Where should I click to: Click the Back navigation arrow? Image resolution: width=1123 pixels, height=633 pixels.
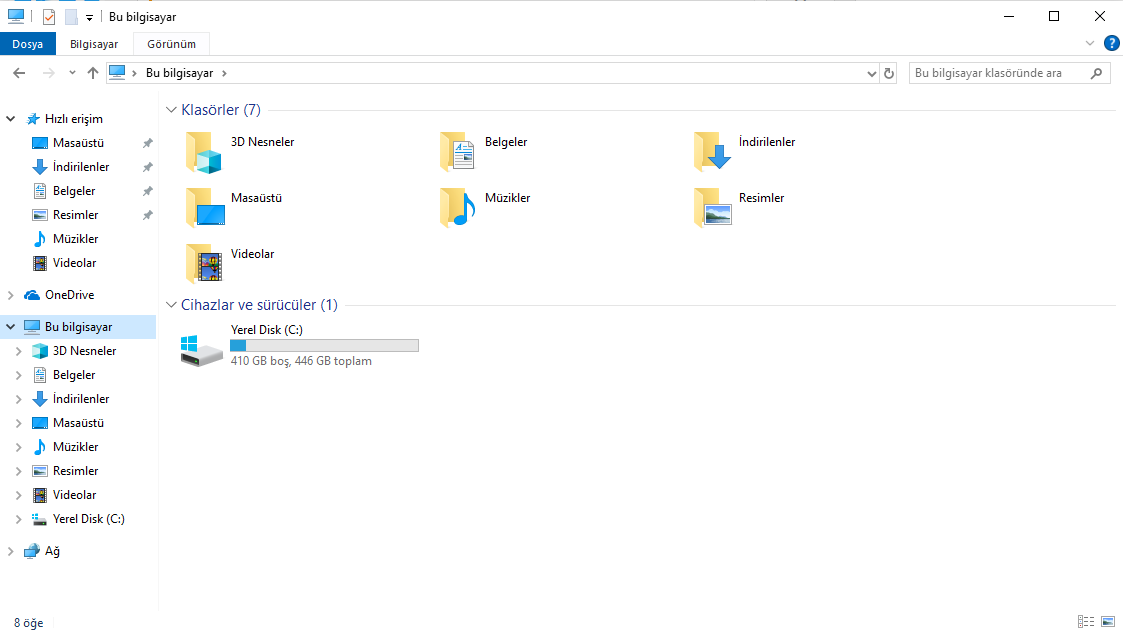[x=19, y=73]
